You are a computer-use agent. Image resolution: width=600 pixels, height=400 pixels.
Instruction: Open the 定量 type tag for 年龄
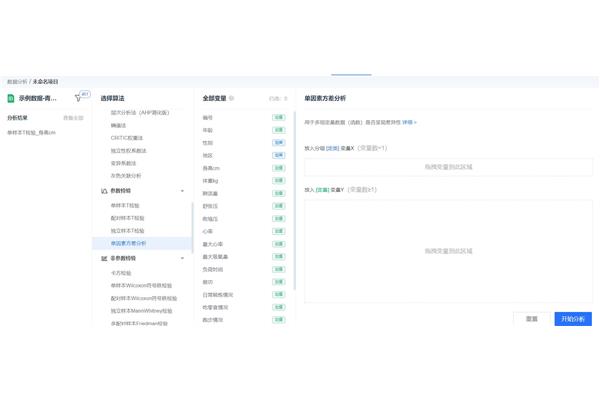click(279, 130)
